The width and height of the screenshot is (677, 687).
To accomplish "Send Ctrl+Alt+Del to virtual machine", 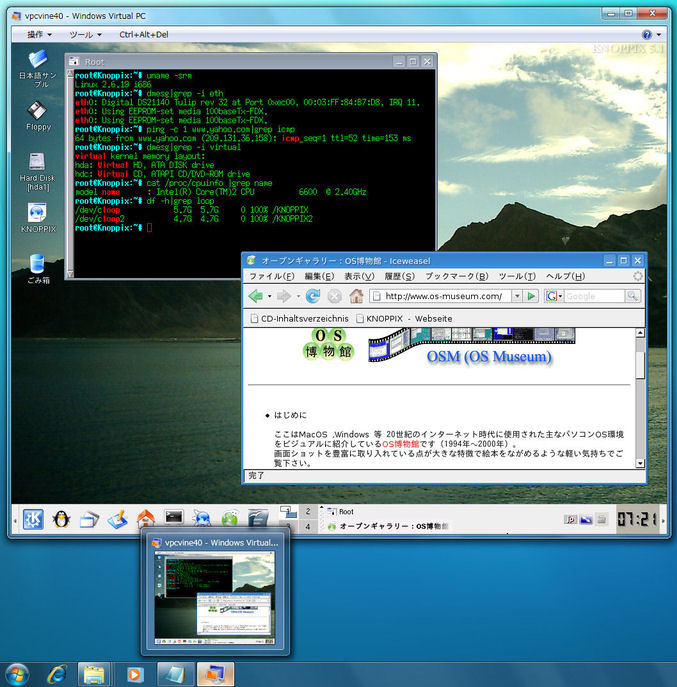I will click(144, 34).
